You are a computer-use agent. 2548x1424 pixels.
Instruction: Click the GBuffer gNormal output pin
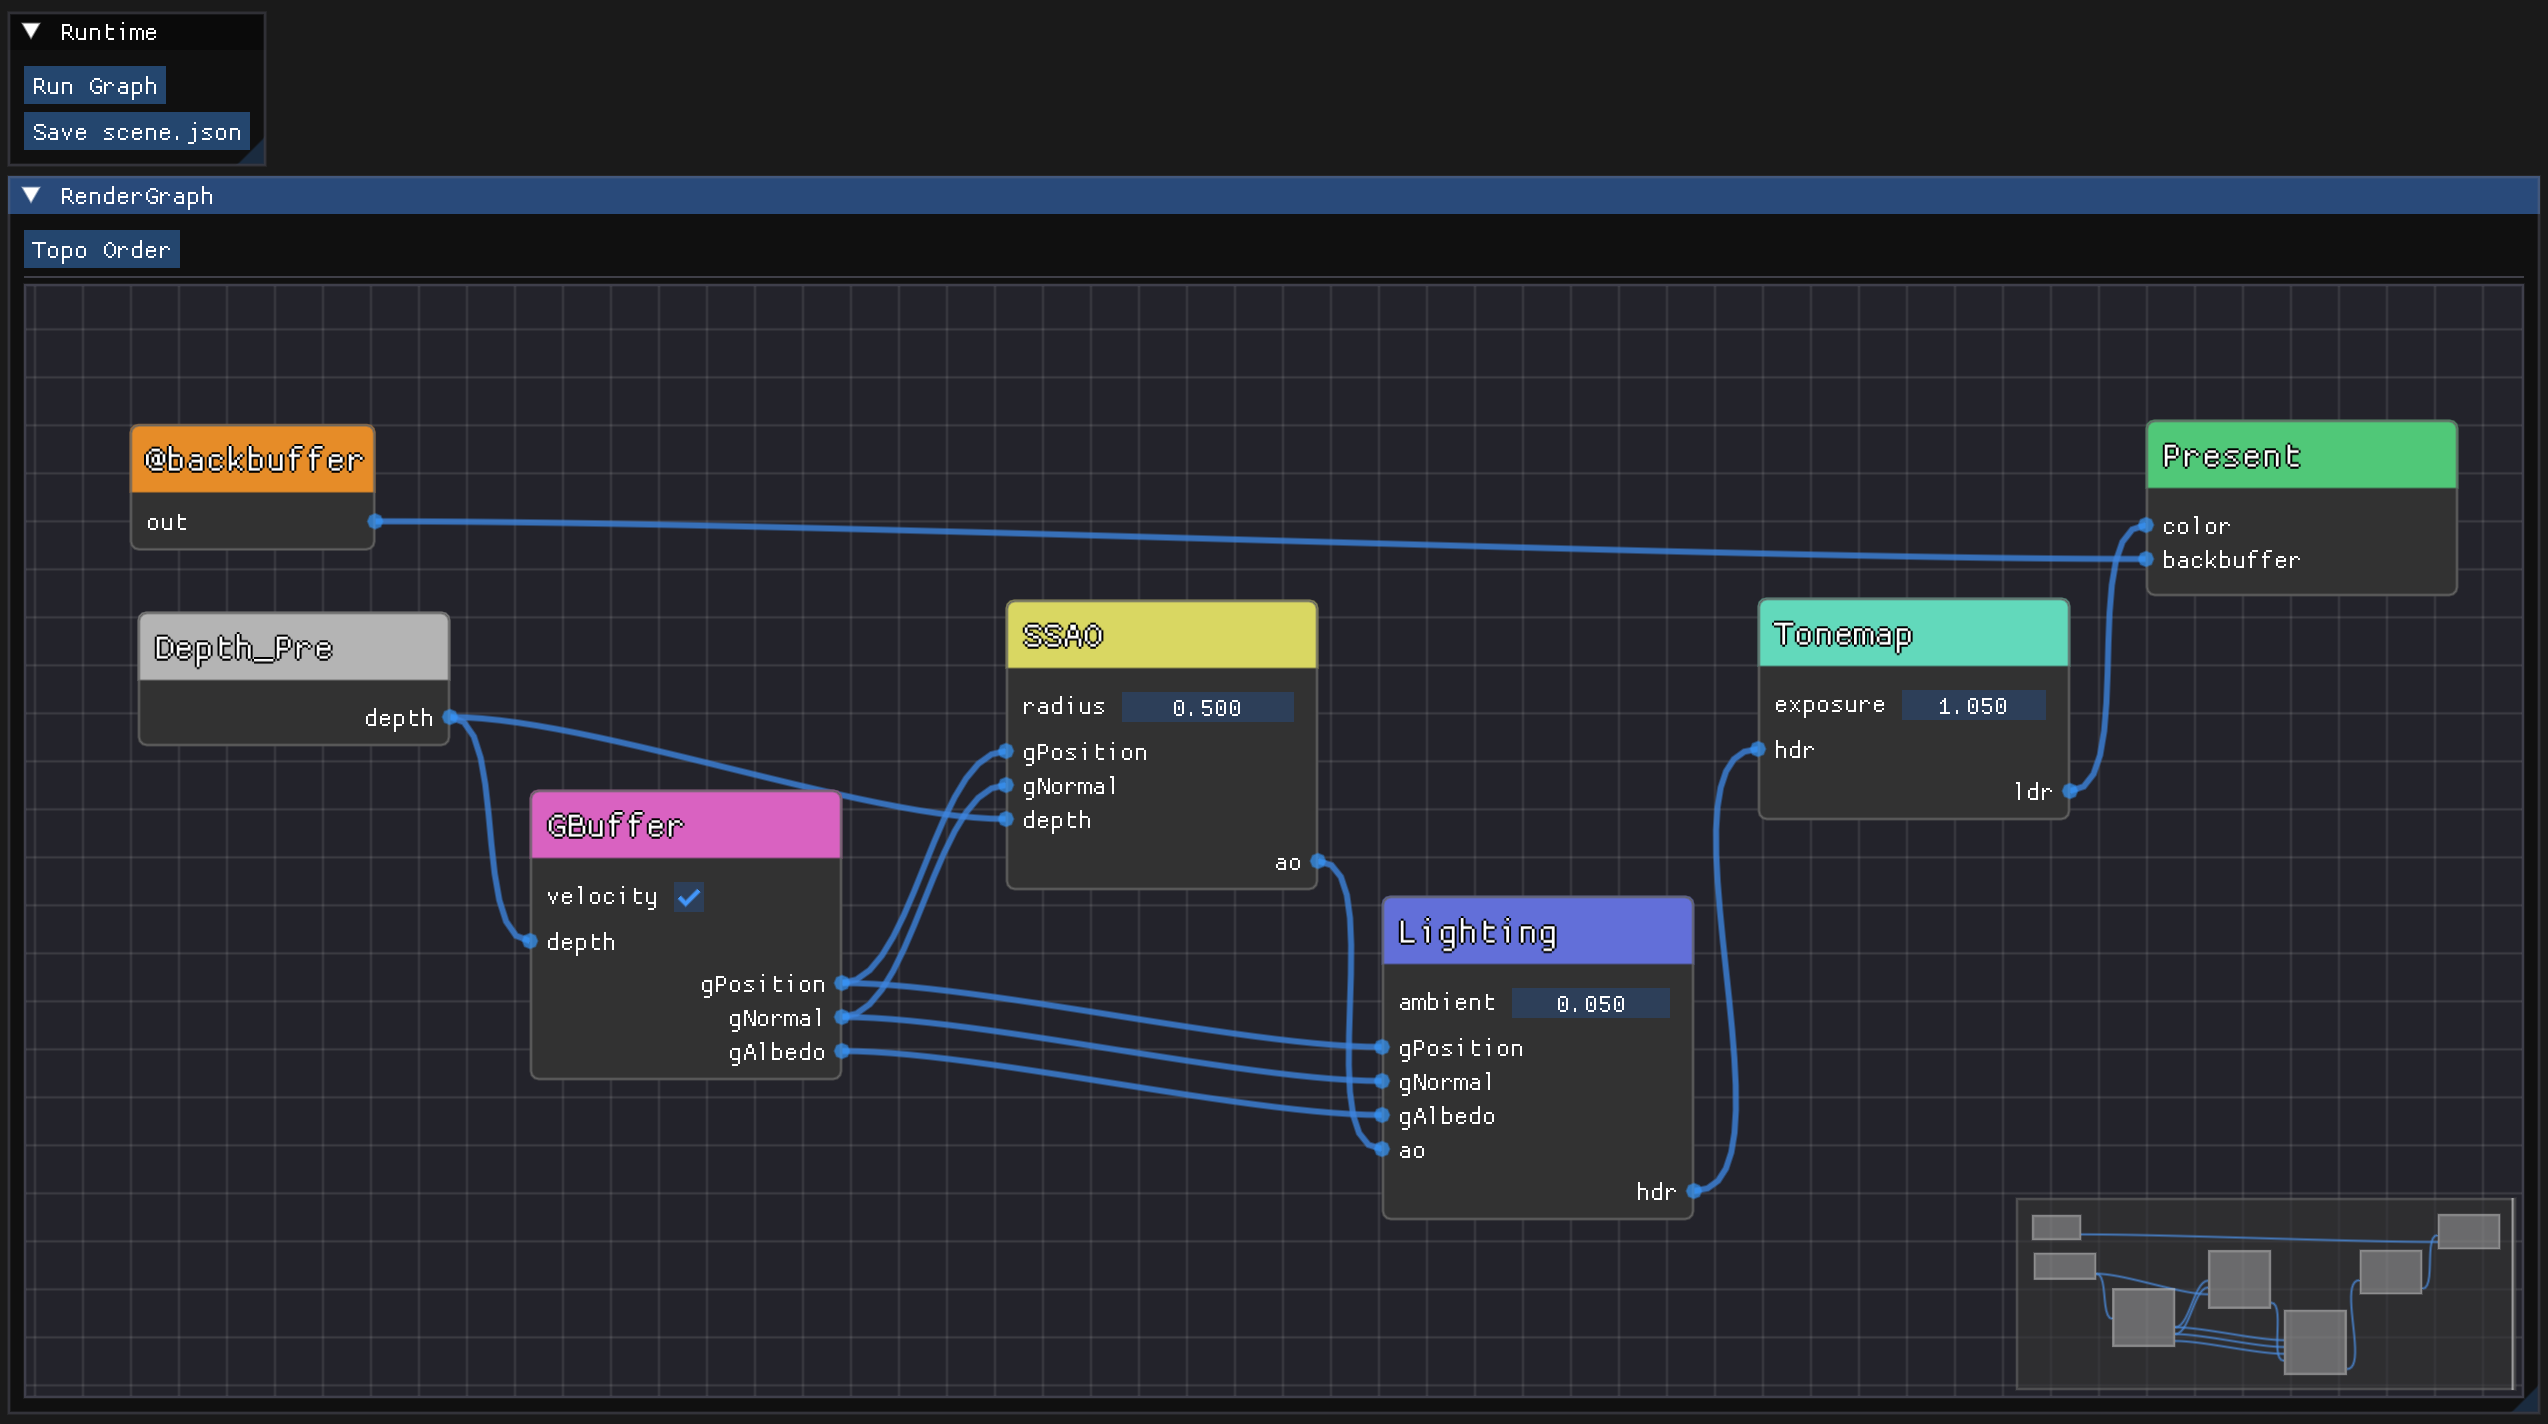tap(842, 1017)
